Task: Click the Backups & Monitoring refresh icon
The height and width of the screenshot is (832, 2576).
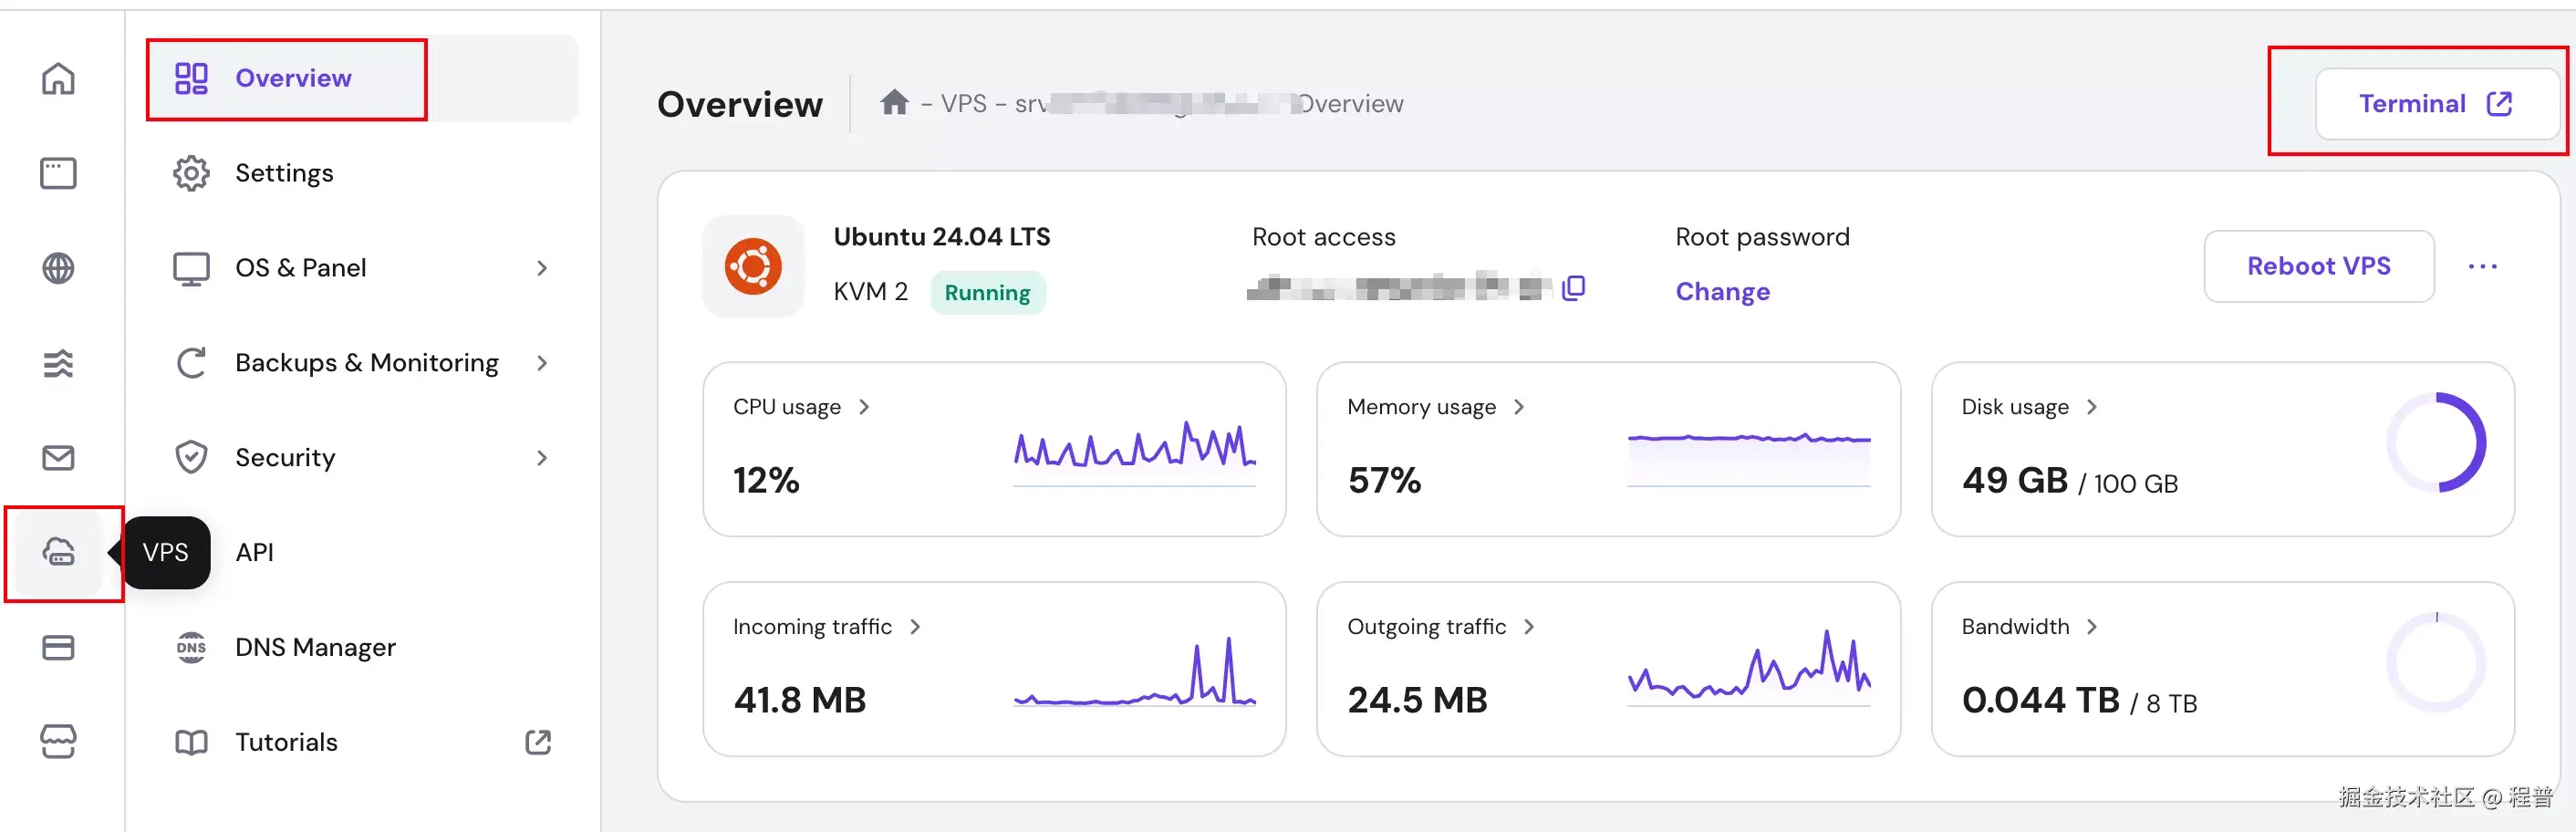Action: point(191,363)
